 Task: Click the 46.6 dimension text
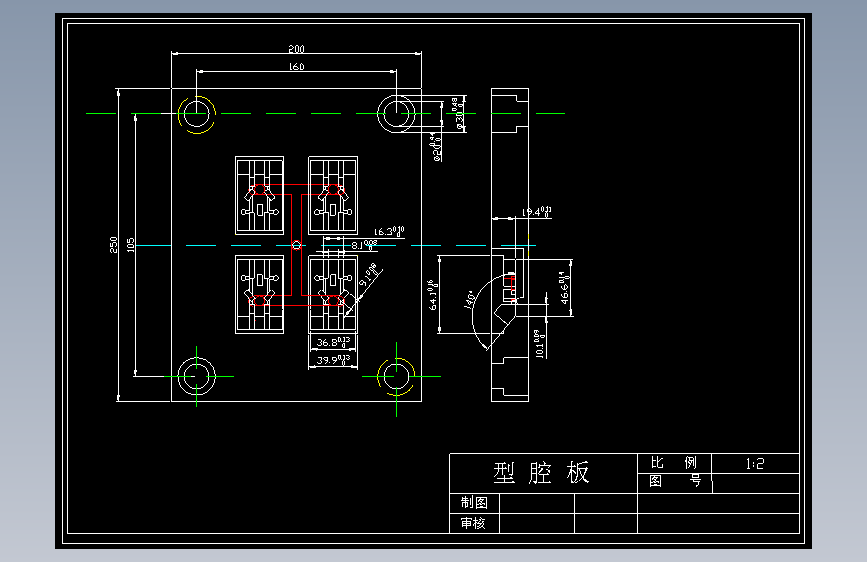pyautogui.click(x=564, y=288)
